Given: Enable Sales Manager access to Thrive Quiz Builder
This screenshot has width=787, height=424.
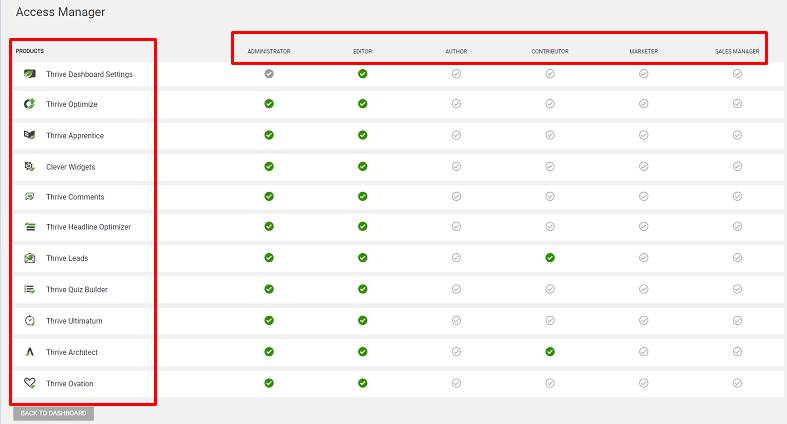Looking at the screenshot, I should click(737, 289).
